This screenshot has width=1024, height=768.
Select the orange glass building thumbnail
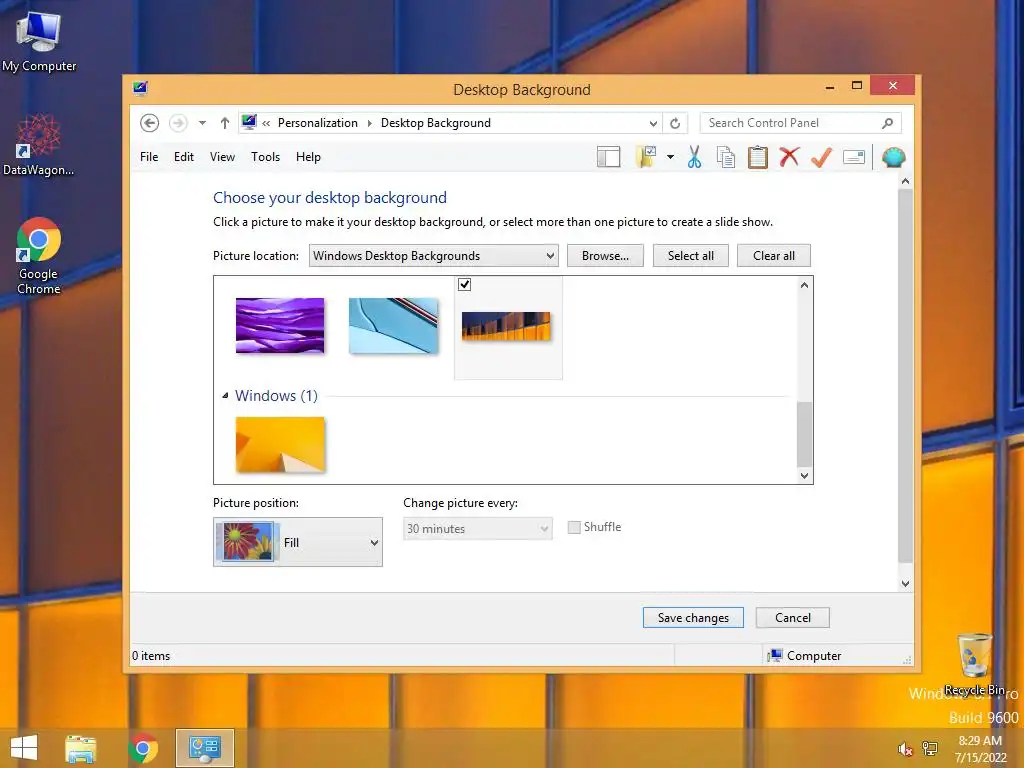(506, 326)
